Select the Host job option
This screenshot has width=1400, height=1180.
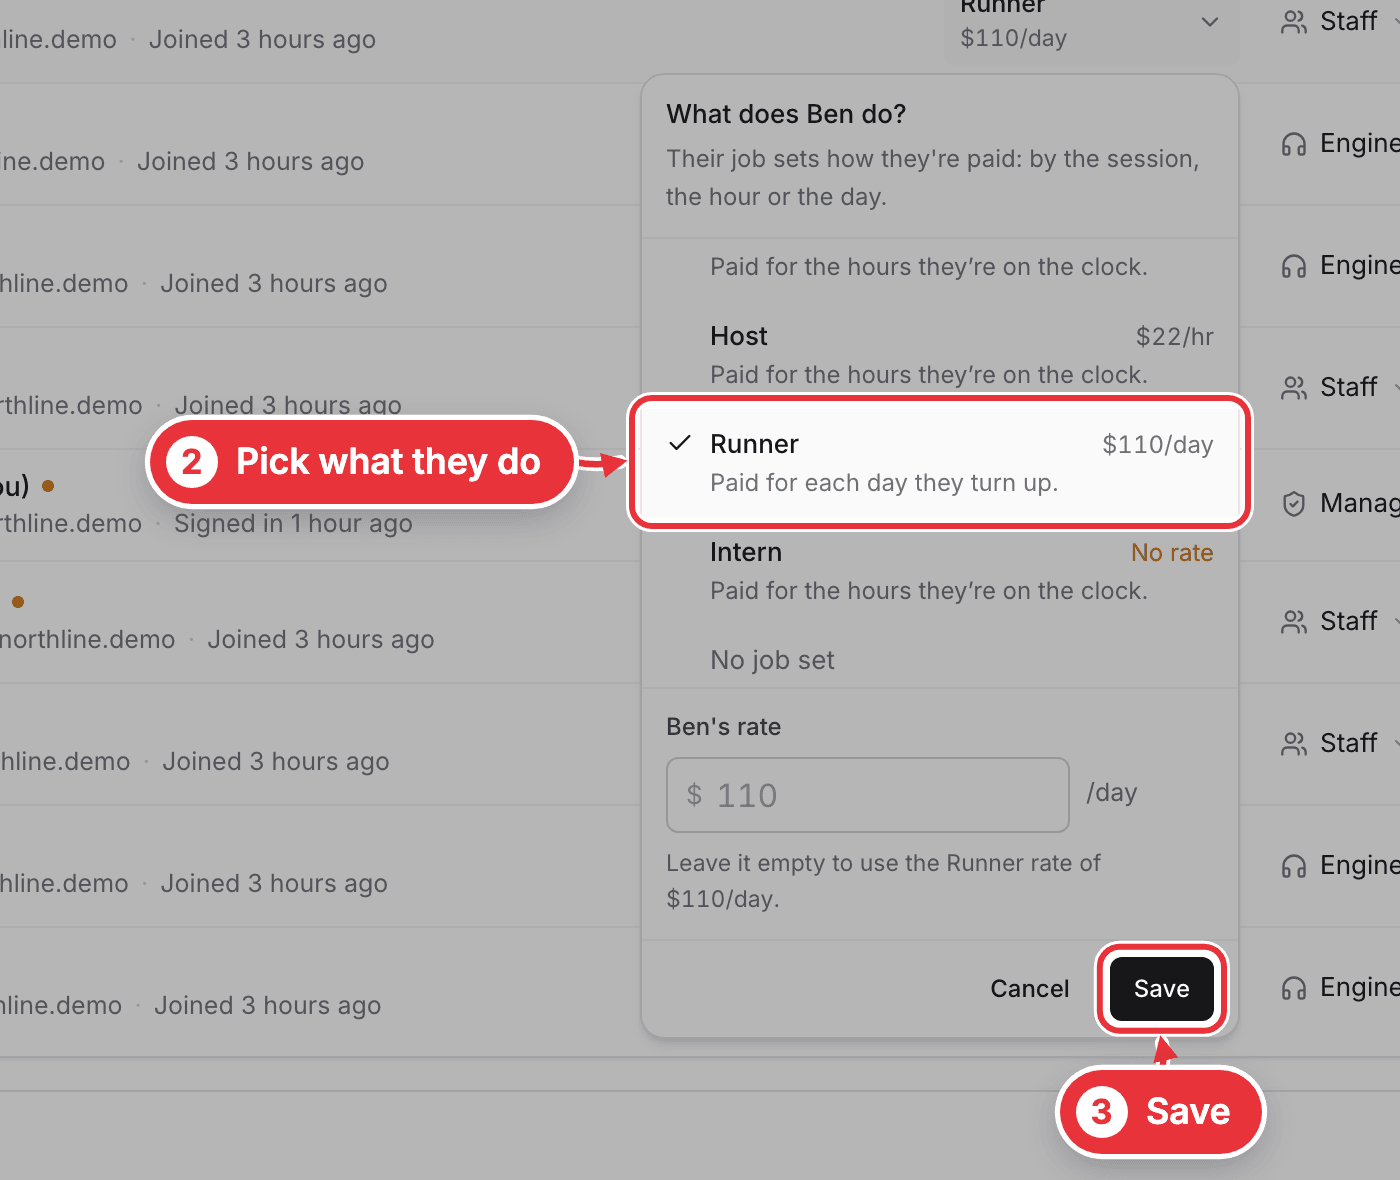click(x=940, y=355)
